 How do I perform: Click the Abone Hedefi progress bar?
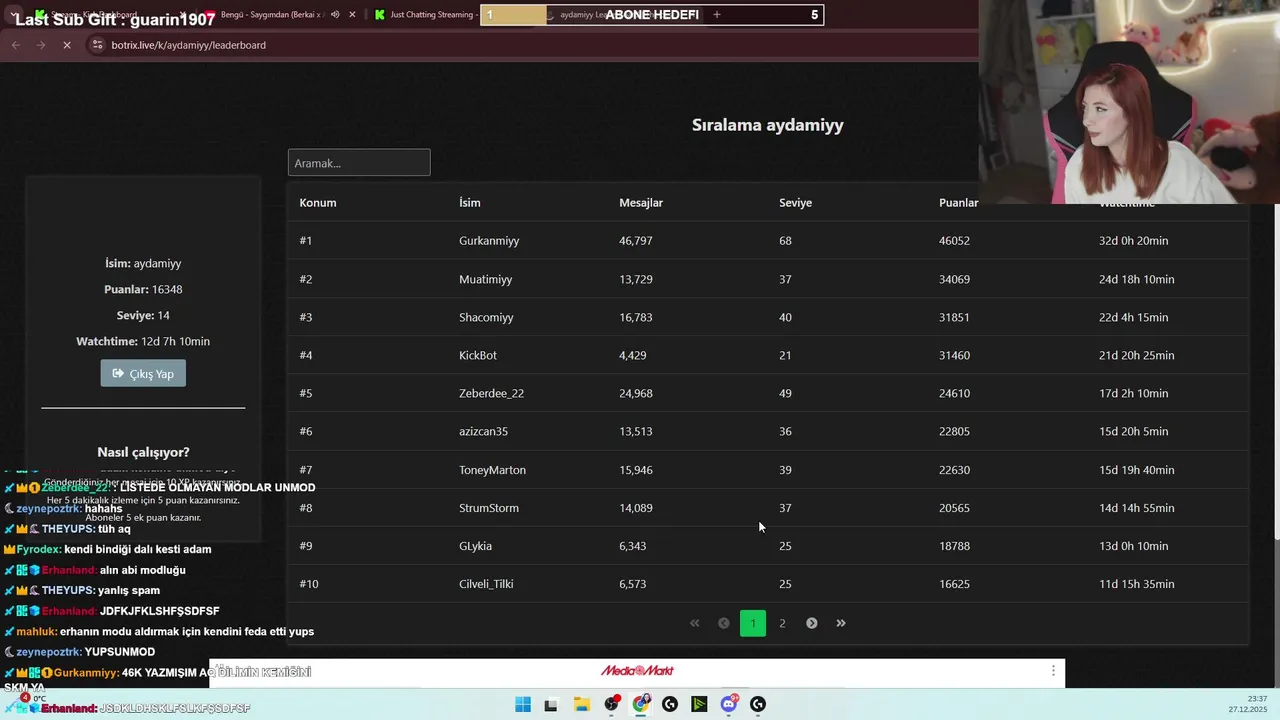click(x=652, y=15)
